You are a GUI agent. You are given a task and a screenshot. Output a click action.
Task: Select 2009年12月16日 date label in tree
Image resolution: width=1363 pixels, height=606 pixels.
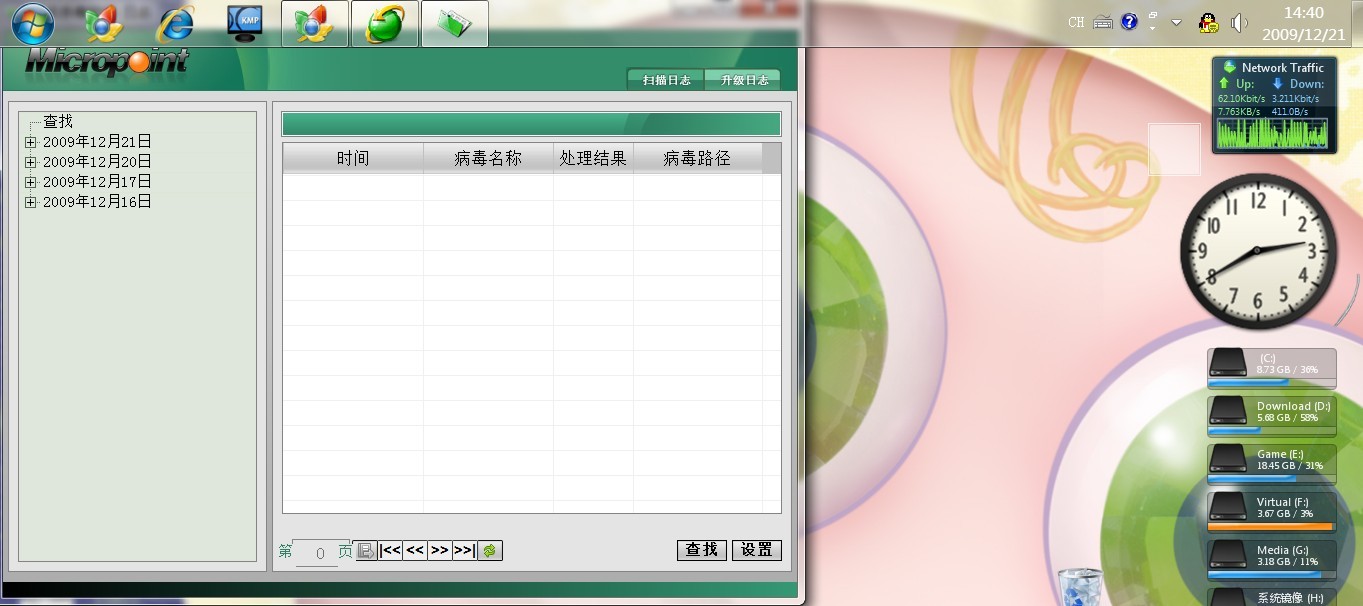(97, 202)
